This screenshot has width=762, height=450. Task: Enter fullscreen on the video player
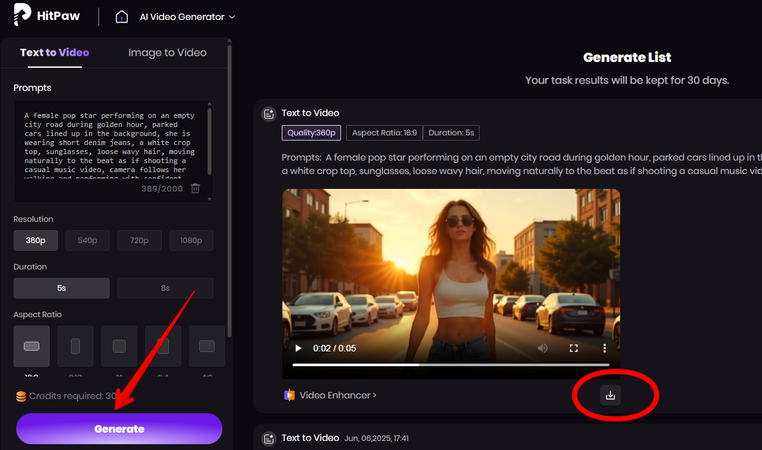pos(573,348)
